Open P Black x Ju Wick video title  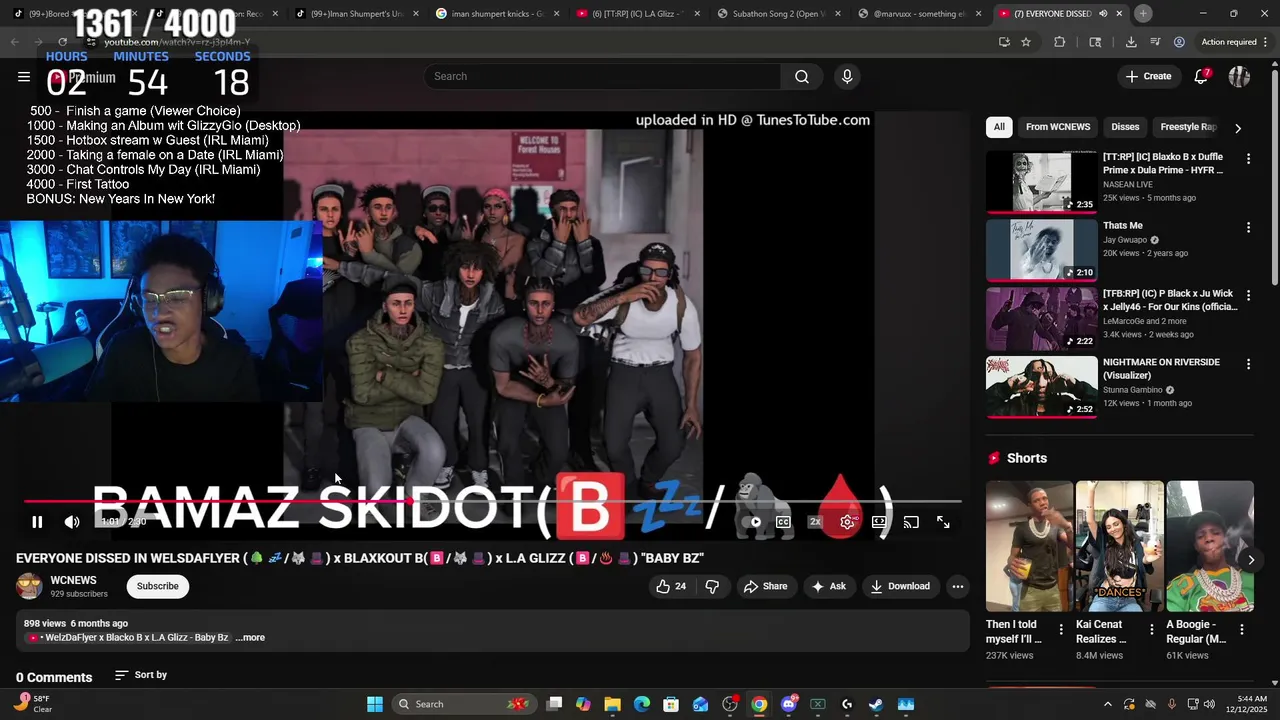pos(1168,300)
